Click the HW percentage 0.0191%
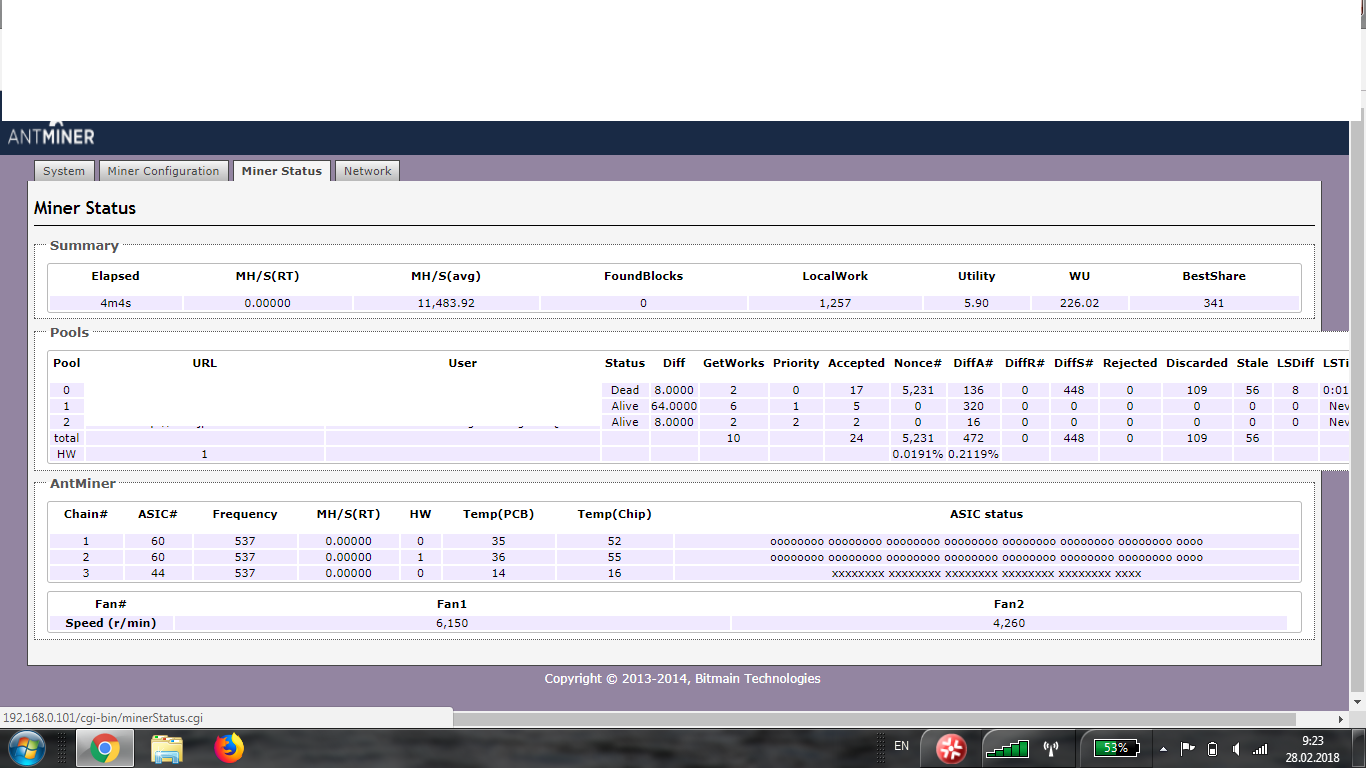This screenshot has height=768, width=1366. (x=917, y=454)
